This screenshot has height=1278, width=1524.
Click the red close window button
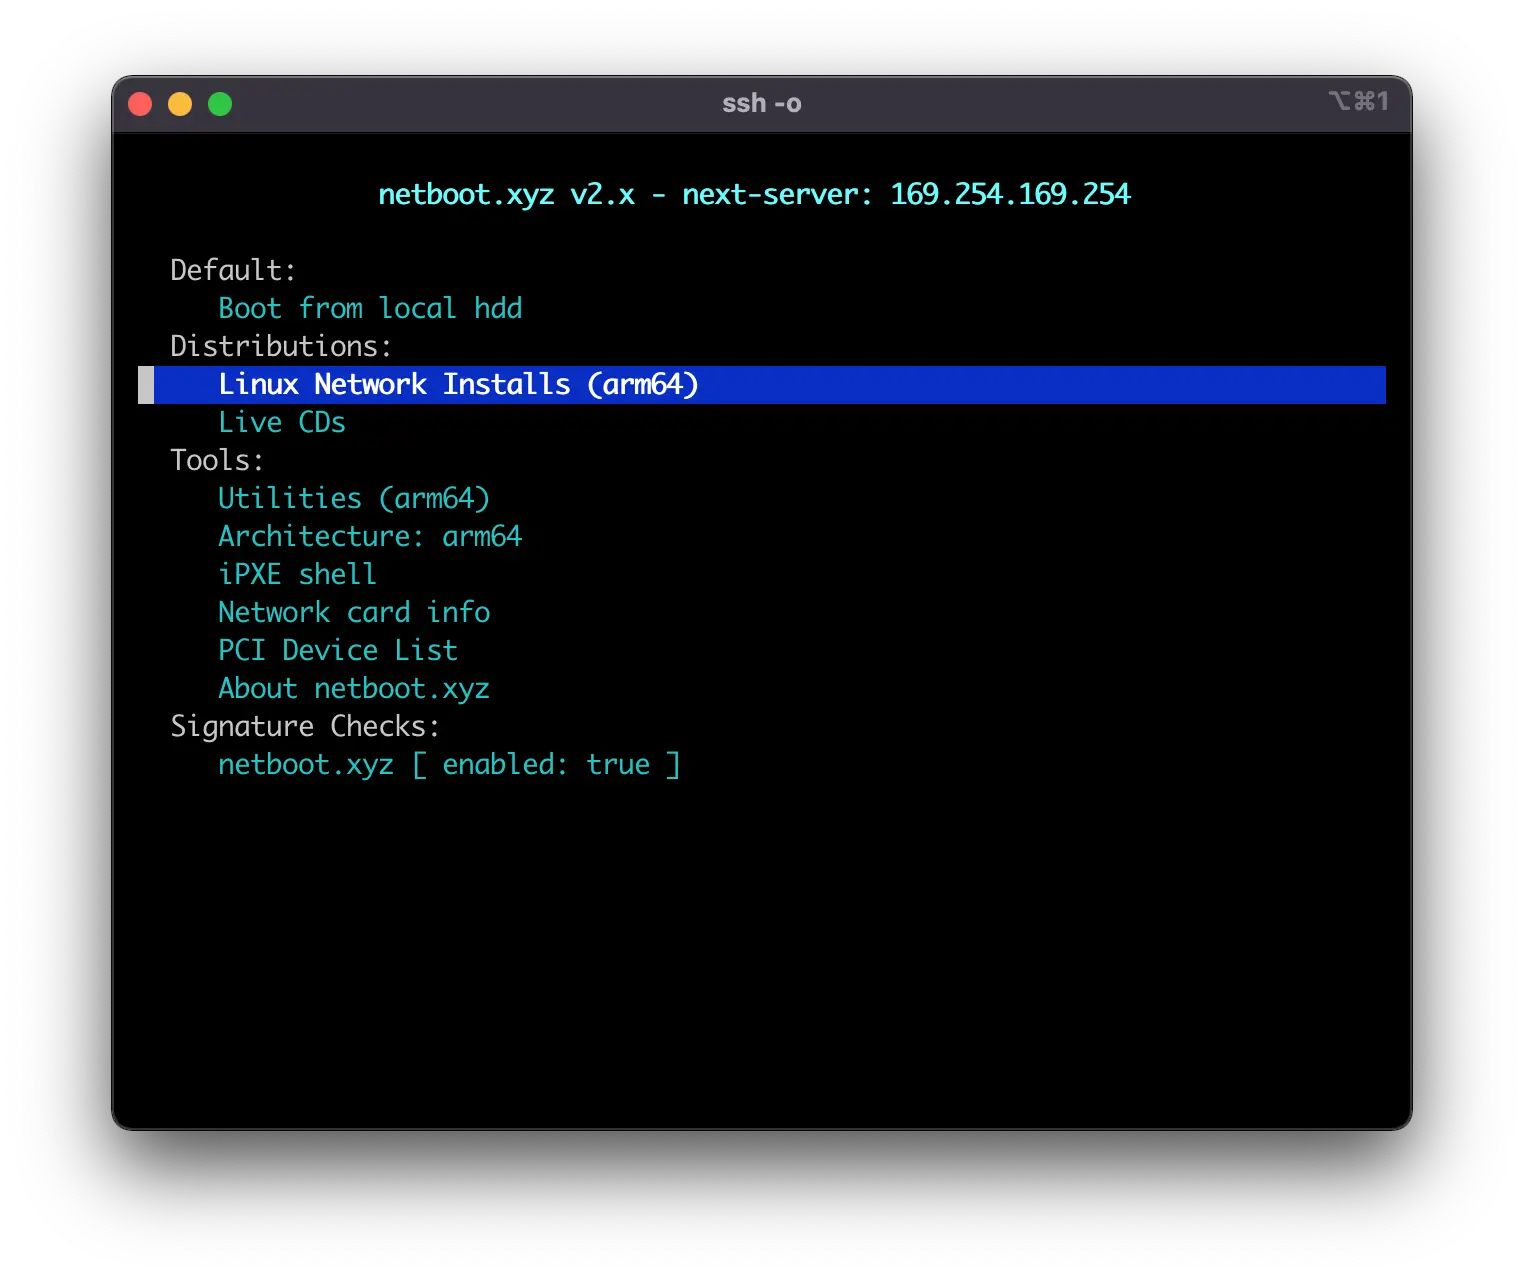tap(140, 104)
